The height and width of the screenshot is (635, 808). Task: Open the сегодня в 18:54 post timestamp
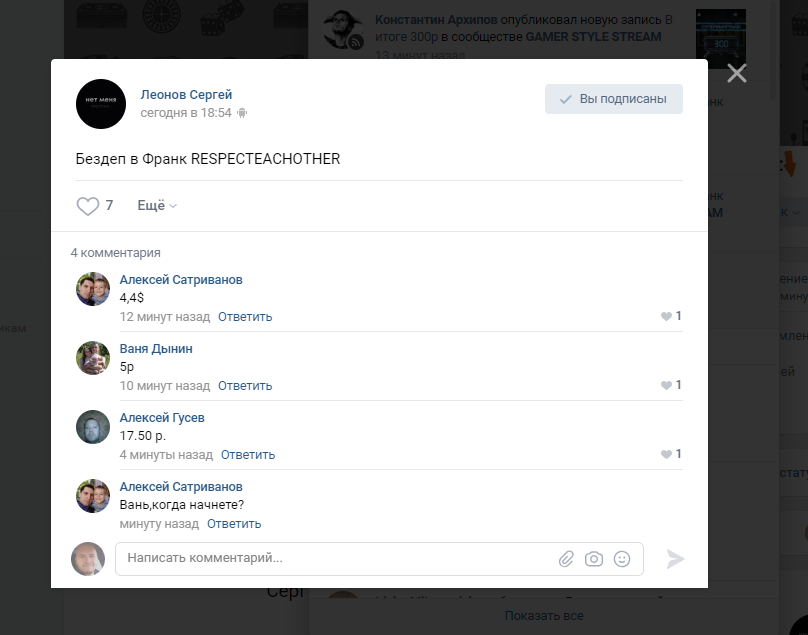pos(186,113)
